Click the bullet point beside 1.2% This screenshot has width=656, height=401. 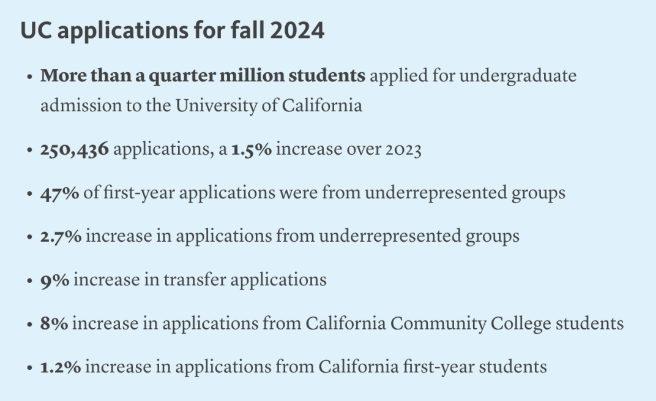coord(29,368)
